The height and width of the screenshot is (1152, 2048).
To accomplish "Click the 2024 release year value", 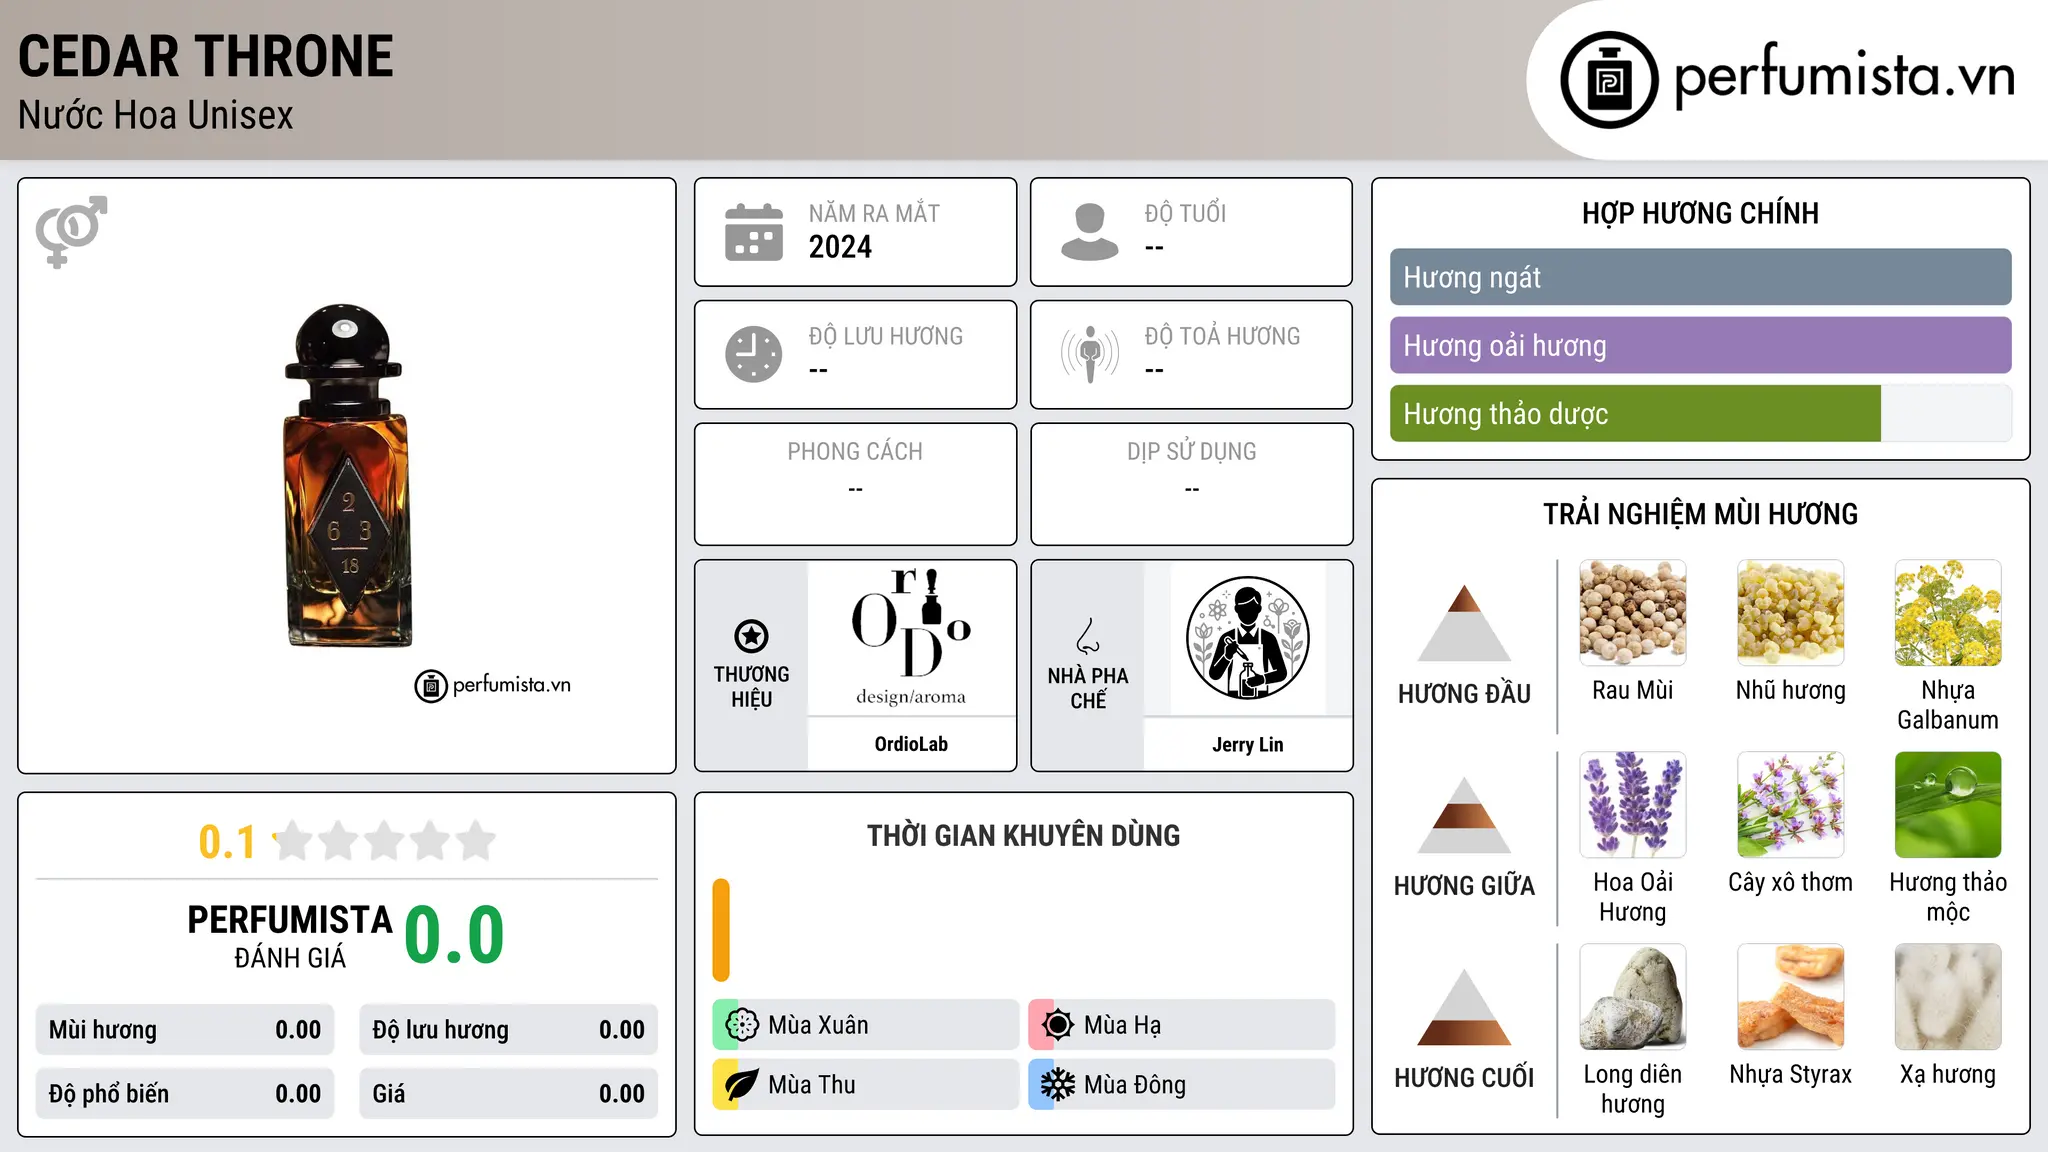I will (840, 247).
